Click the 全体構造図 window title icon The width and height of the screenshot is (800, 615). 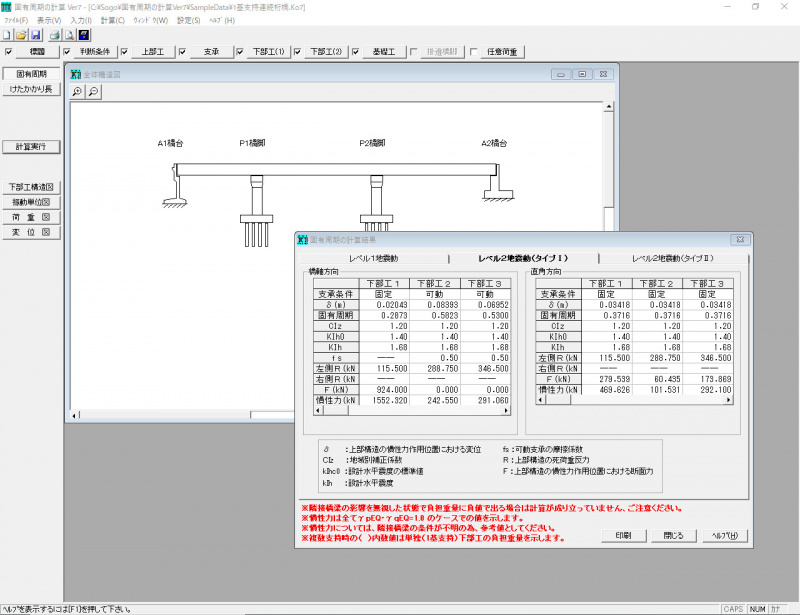pos(76,75)
